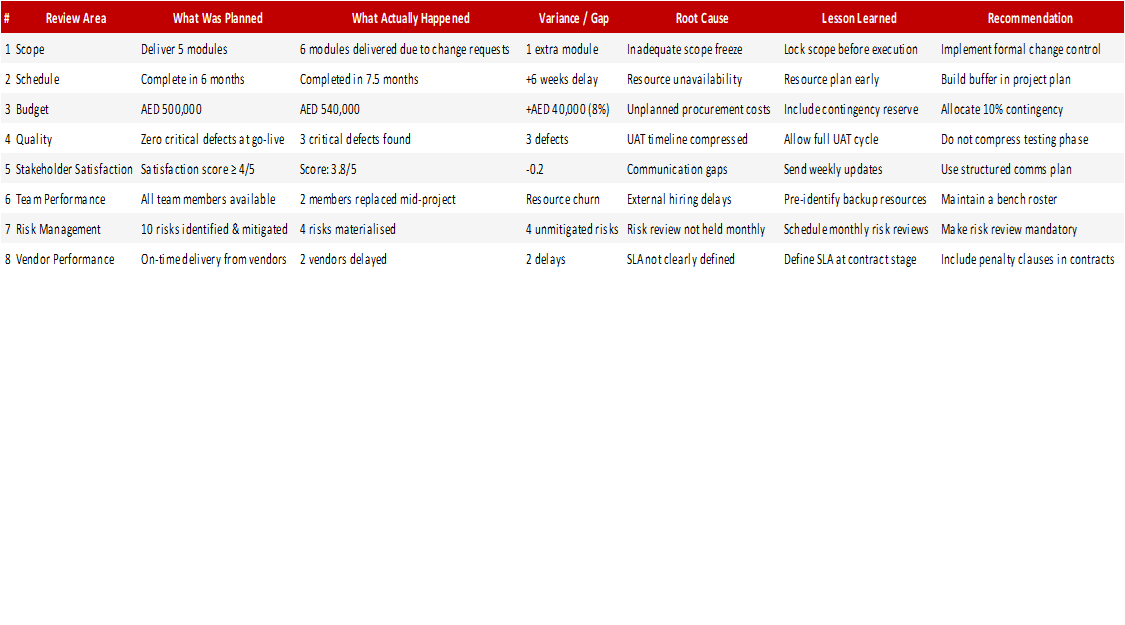Viewport: 1125px width, 625px height.
Task: Click the '1 extra module' variance cell
Action: tap(562, 50)
